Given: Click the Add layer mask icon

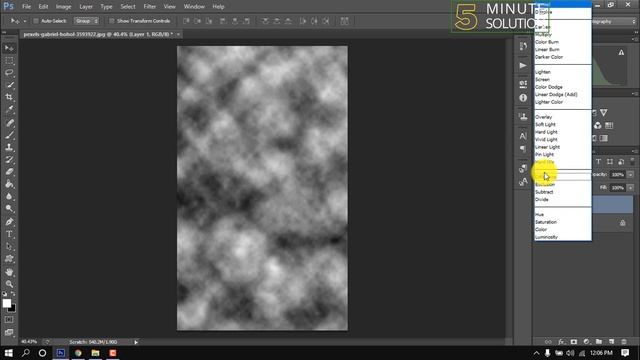Looking at the screenshot, I should 574,342.
